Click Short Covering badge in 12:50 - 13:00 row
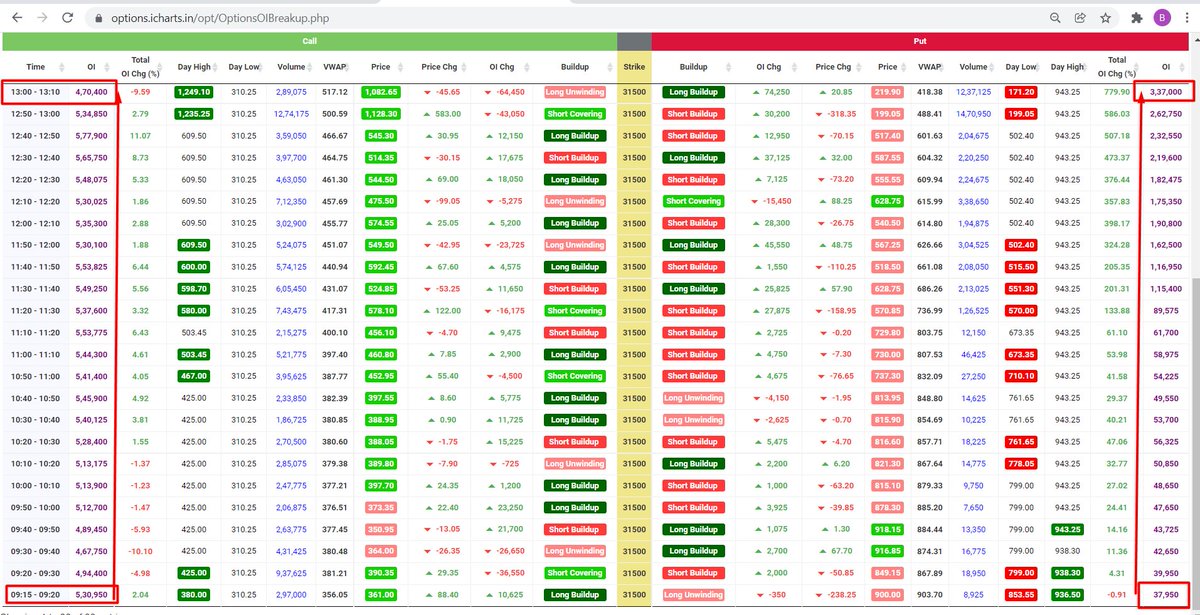1200x615 pixels. (x=575, y=114)
